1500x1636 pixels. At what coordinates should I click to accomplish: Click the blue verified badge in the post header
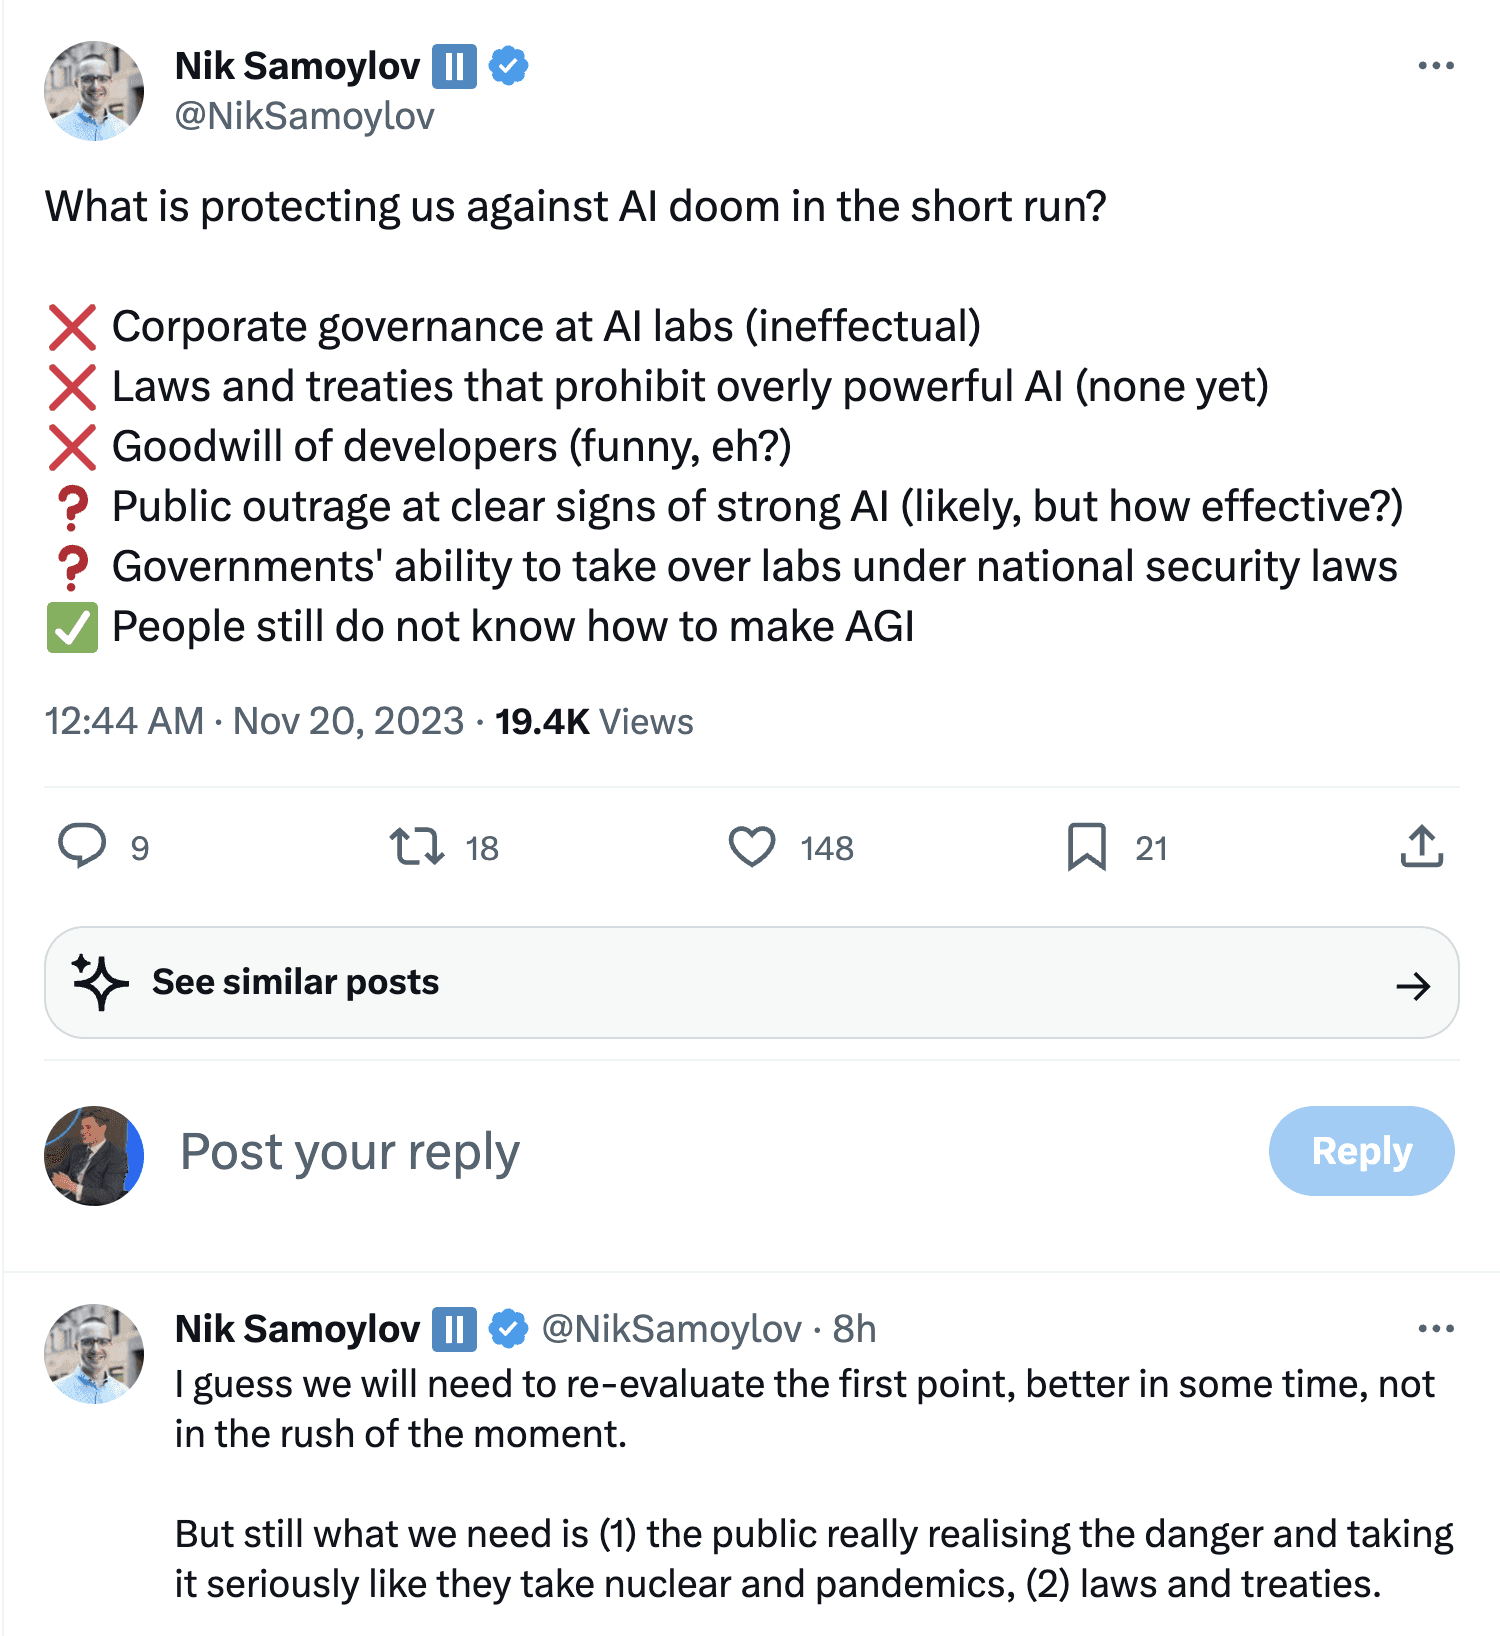click(509, 67)
